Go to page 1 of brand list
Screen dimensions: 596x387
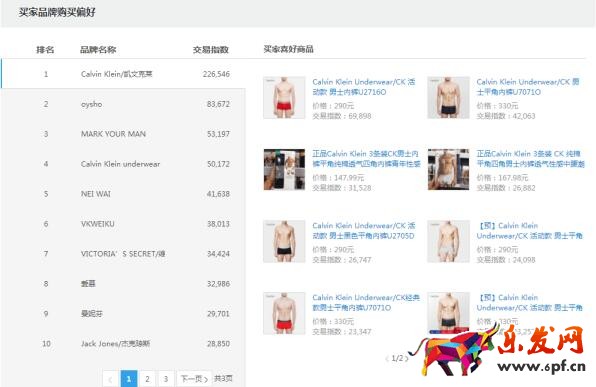129,379
